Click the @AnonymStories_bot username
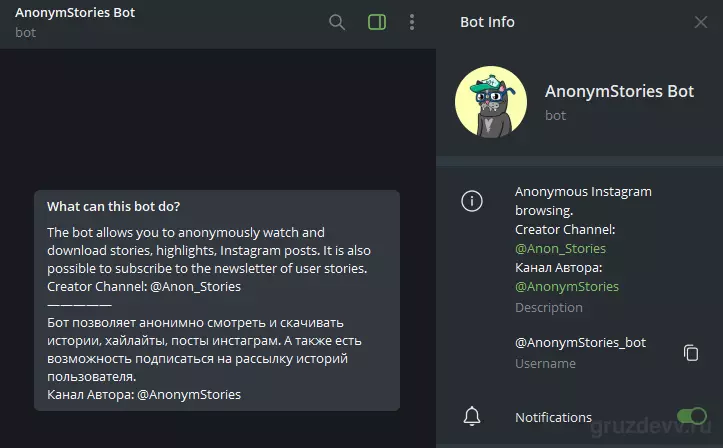 580,342
